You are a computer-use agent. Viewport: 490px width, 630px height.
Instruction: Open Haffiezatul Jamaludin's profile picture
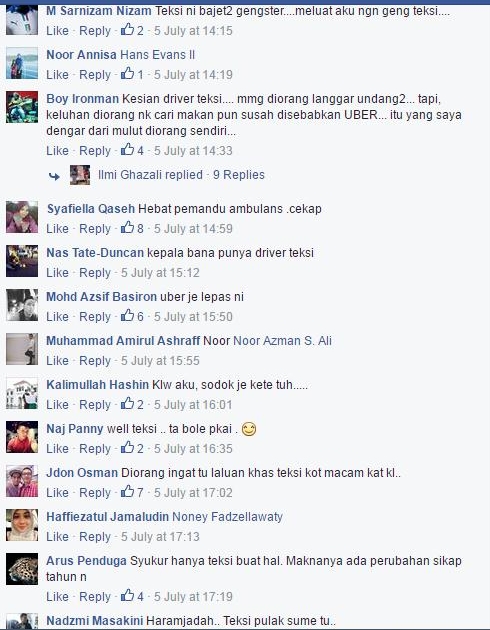(22, 525)
